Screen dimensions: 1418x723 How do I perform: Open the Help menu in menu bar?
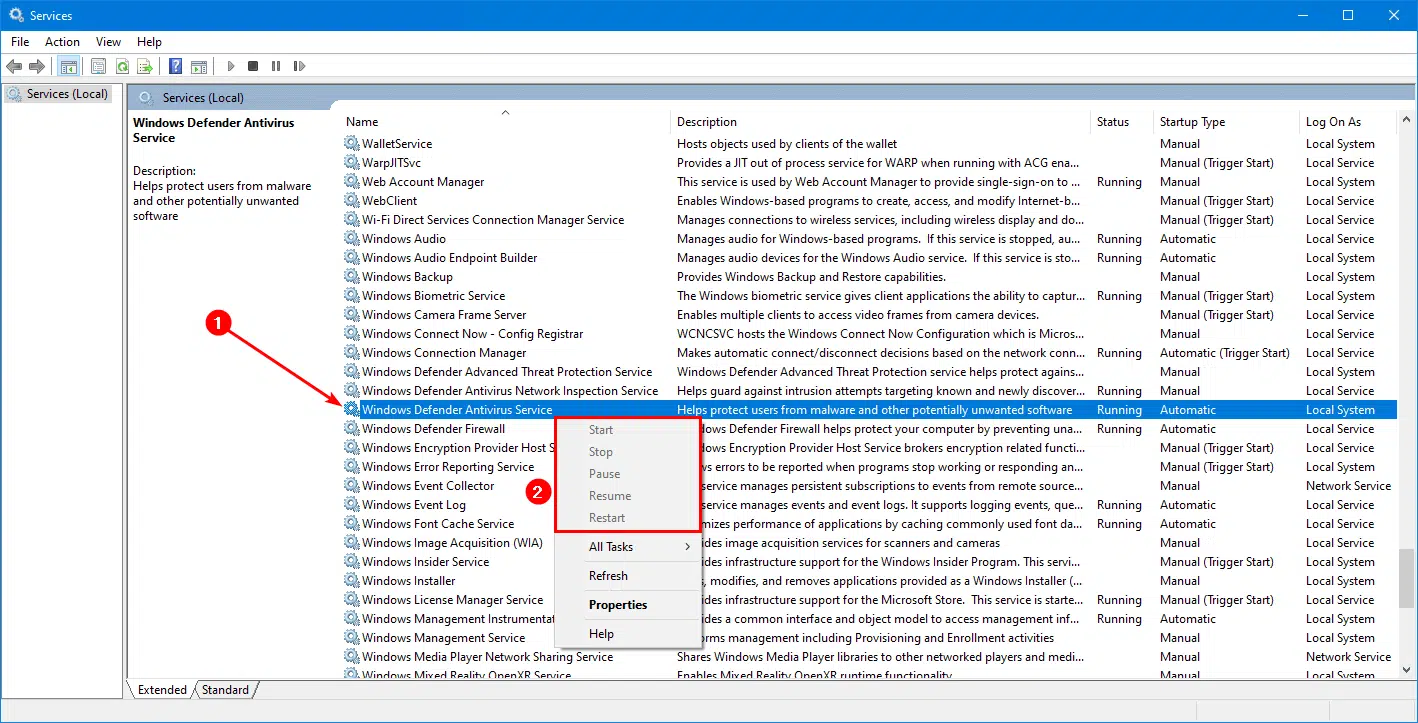pyautogui.click(x=149, y=42)
